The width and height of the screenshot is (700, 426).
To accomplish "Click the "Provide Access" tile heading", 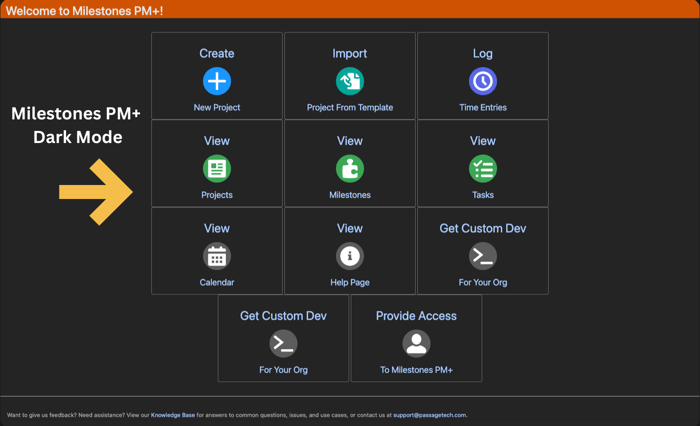I will [417, 316].
